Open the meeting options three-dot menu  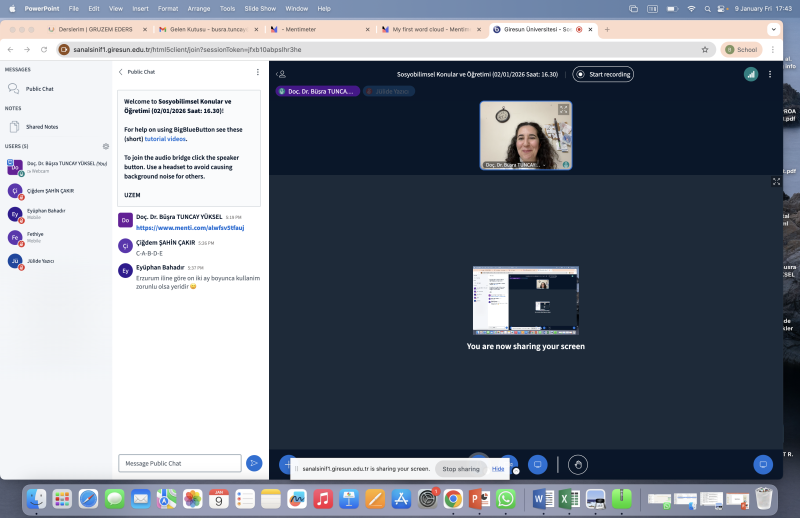coord(770,74)
